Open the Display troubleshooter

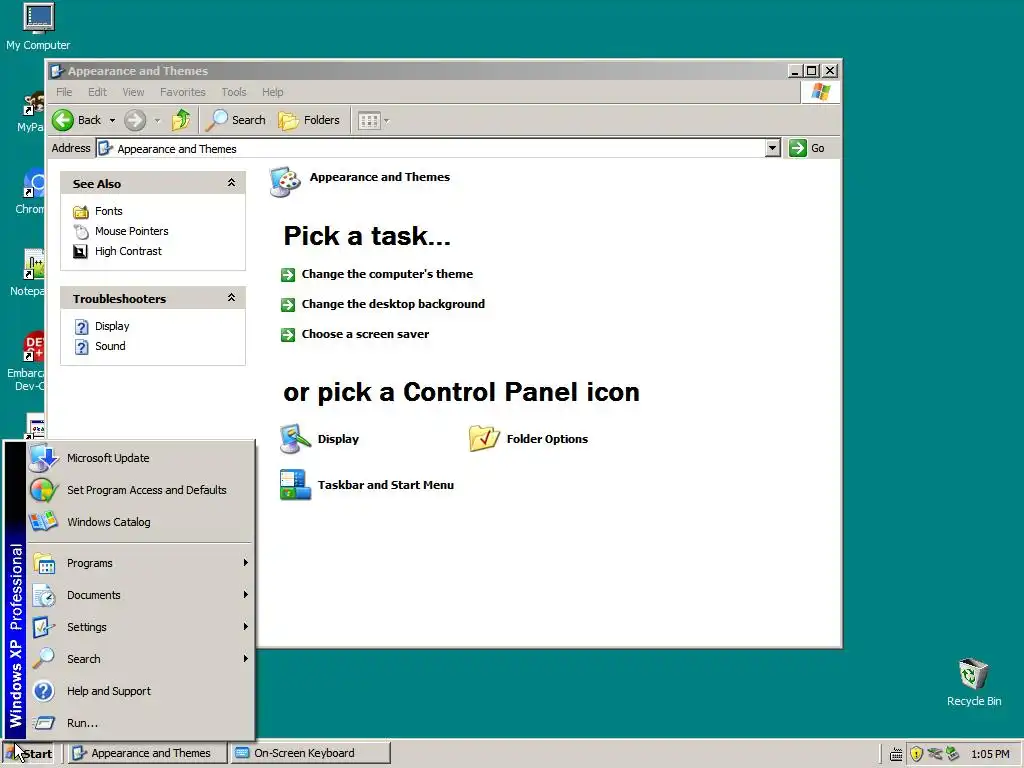coord(112,326)
